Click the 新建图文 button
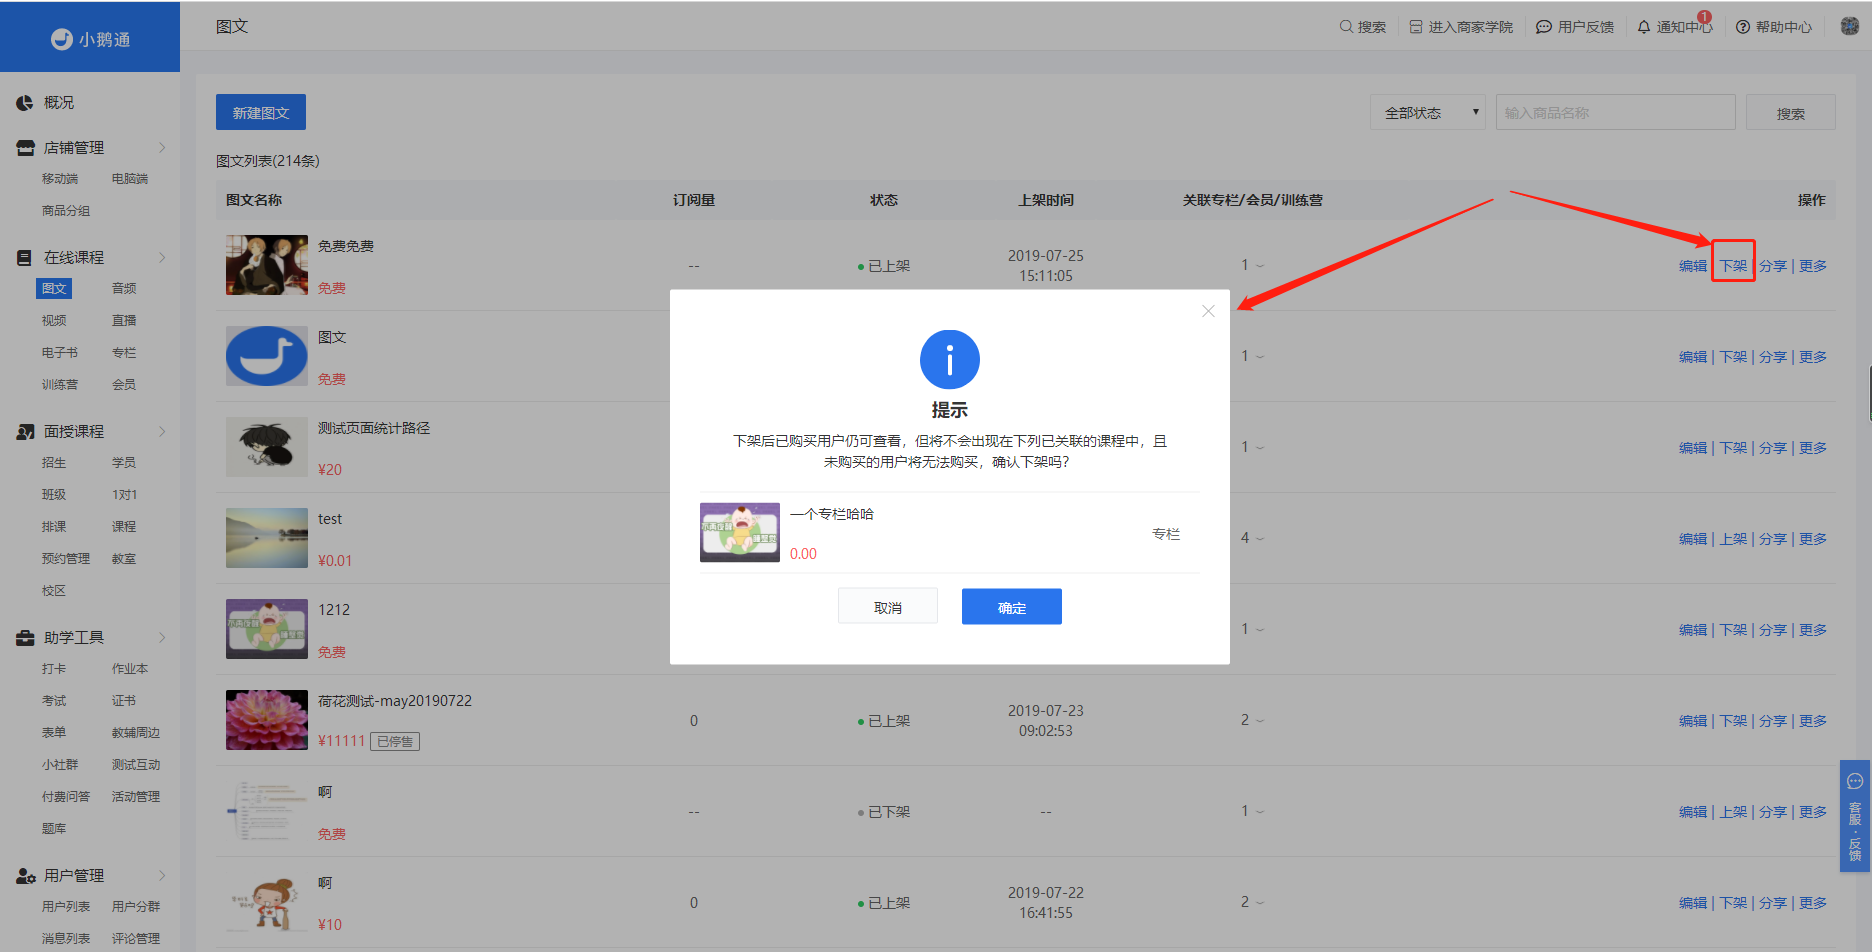Screen dimensions: 1872x952 pos(261,113)
